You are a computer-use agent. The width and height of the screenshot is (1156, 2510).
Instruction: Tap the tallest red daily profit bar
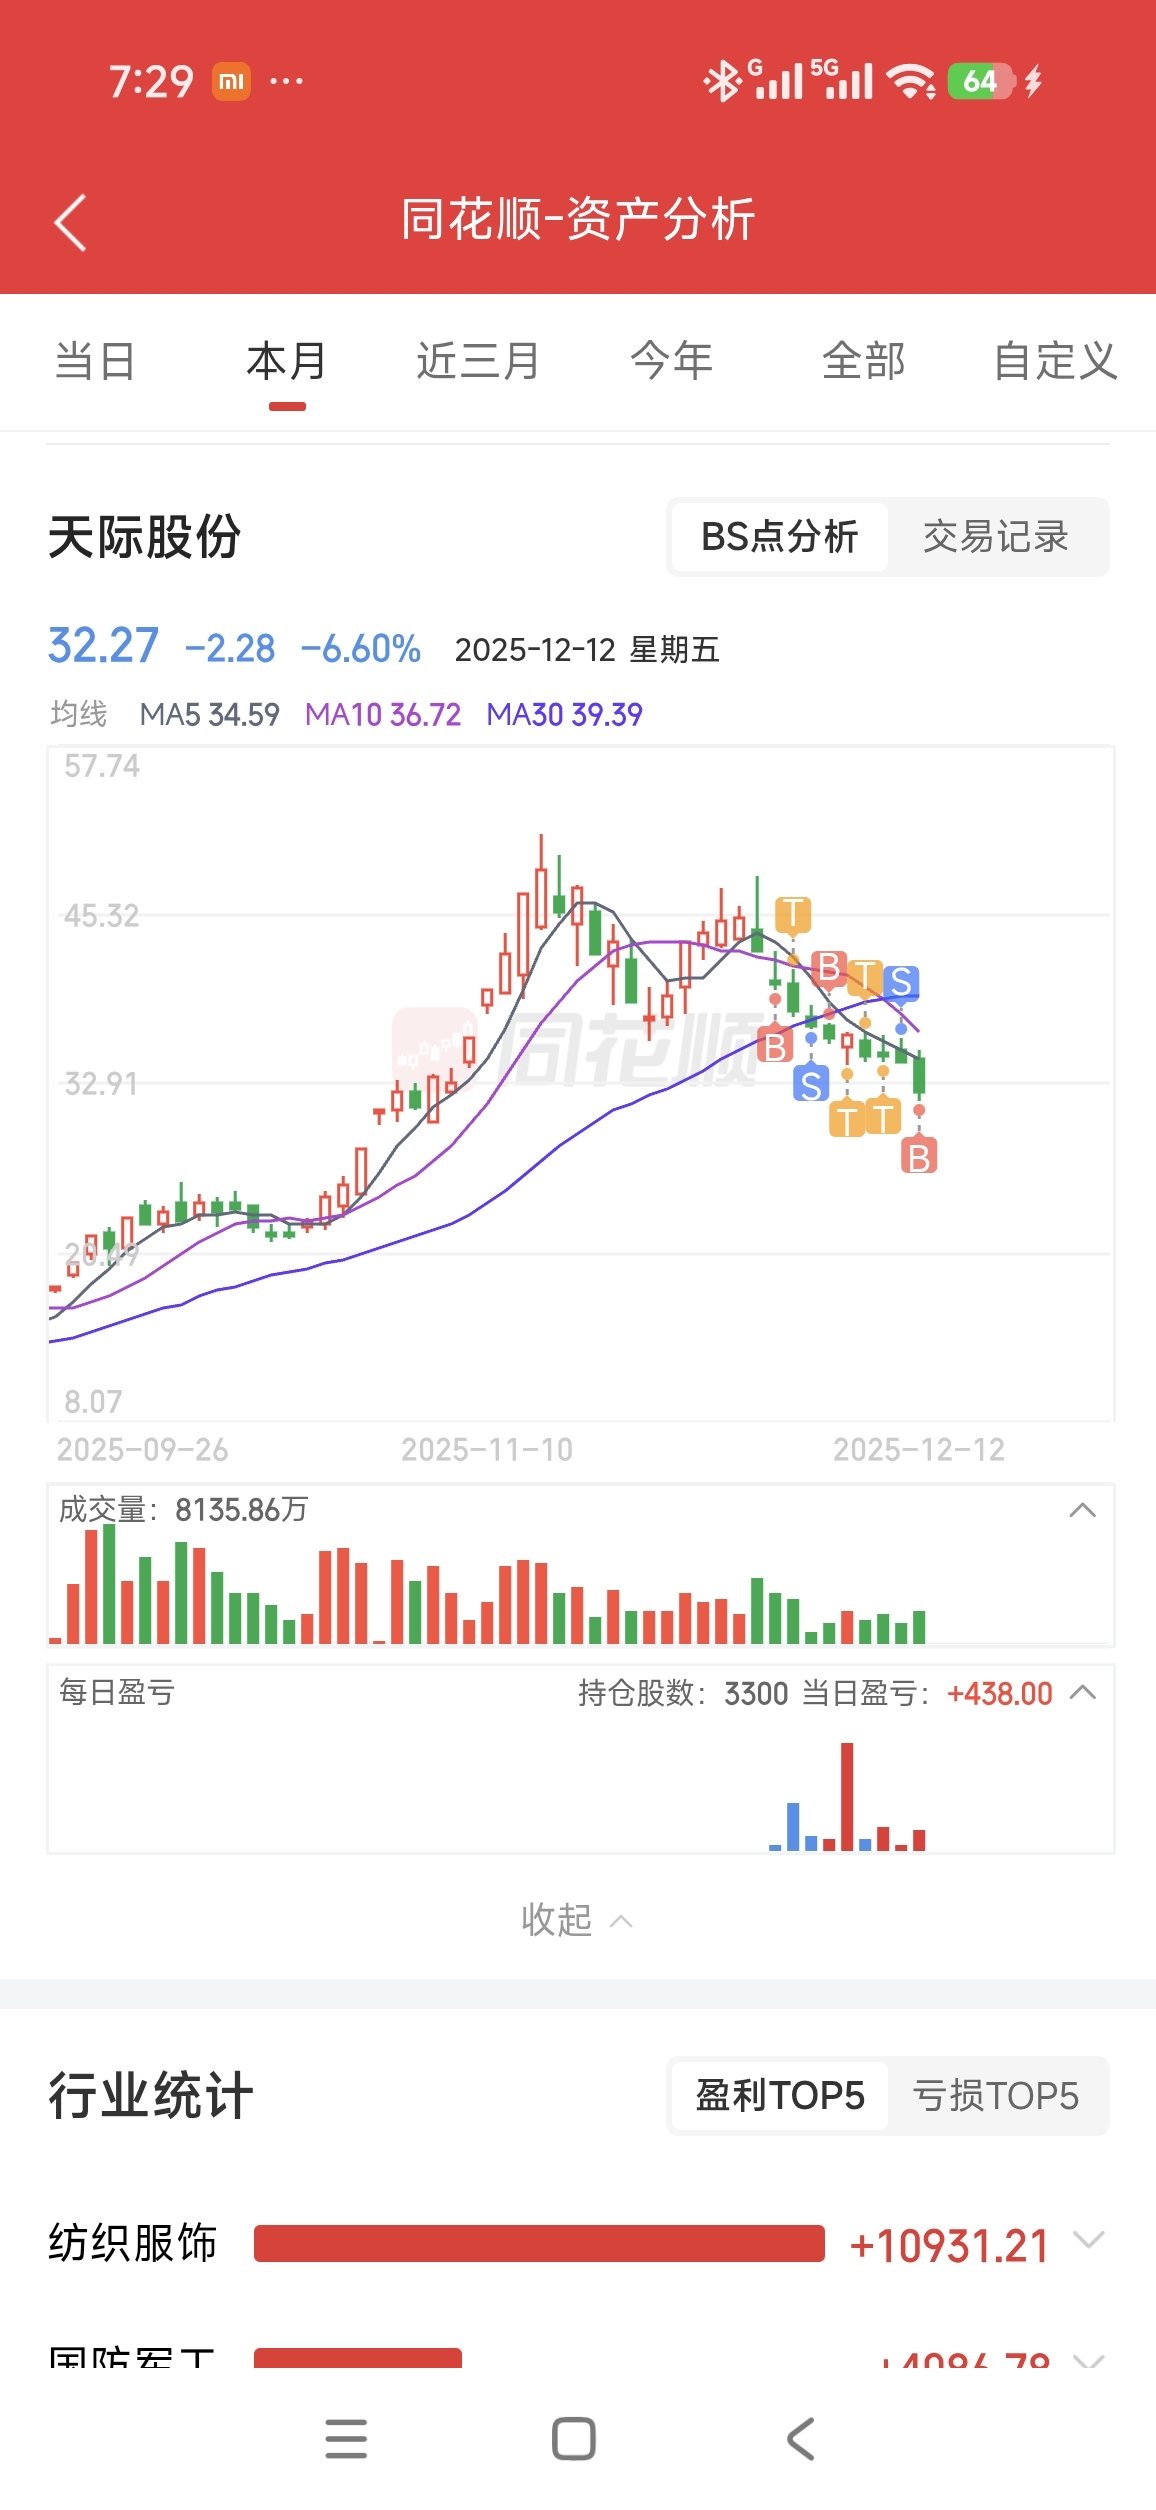click(x=847, y=1796)
